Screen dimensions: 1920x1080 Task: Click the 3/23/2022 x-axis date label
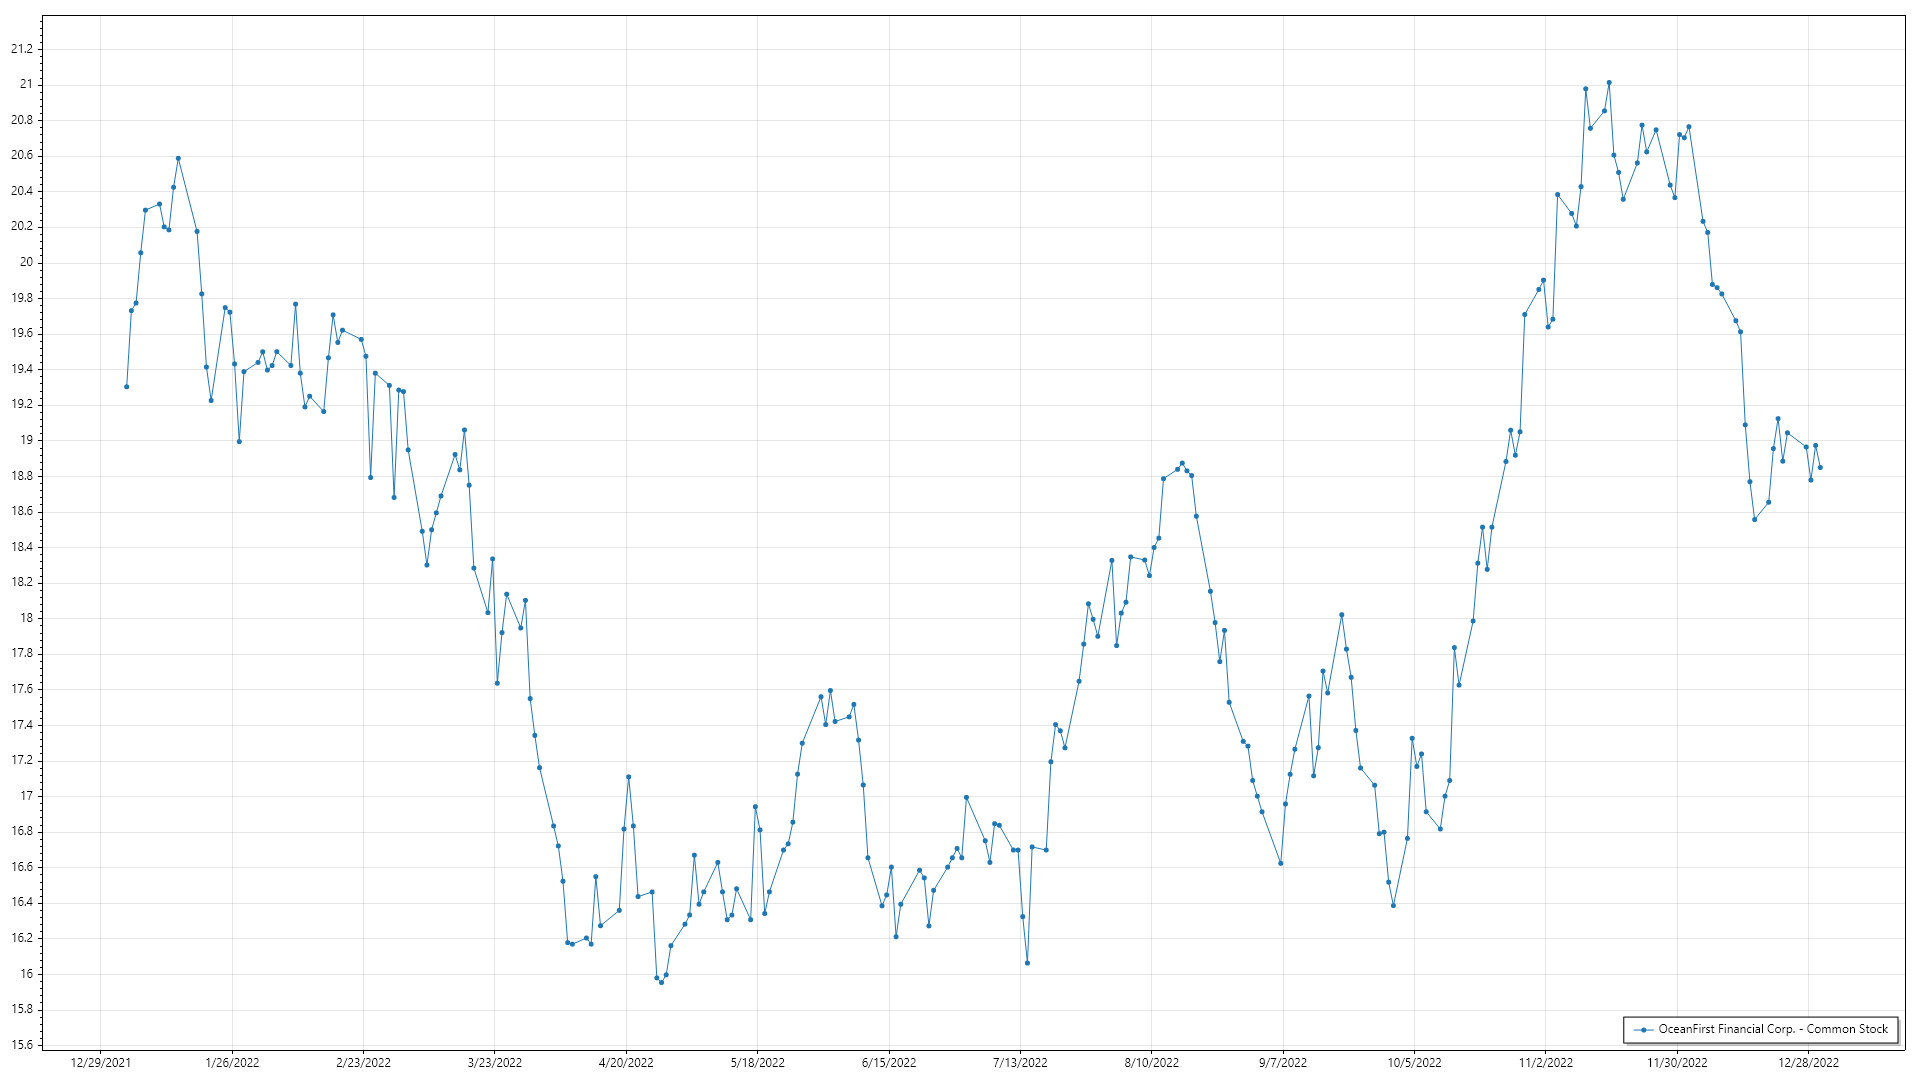[x=495, y=1063]
